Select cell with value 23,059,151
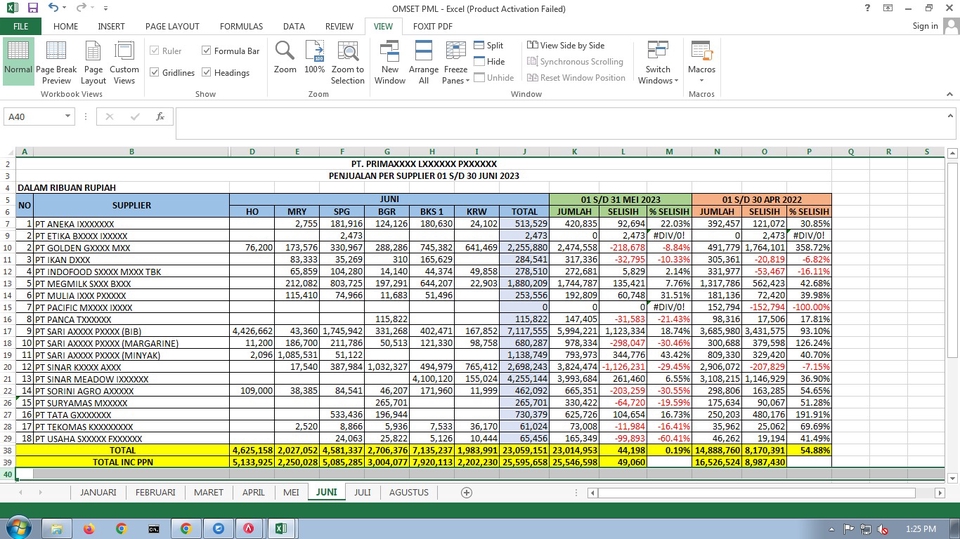960x539 pixels. tap(524, 450)
